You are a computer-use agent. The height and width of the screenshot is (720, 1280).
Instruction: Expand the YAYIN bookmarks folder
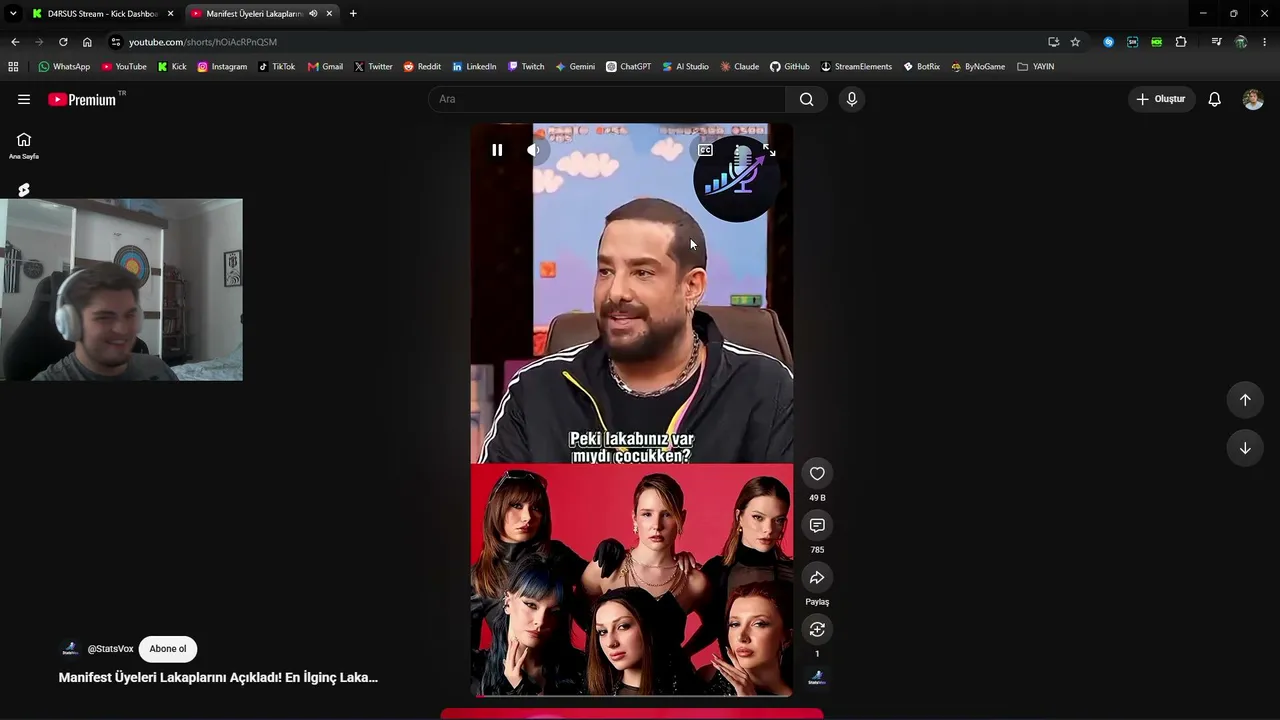1035,67
